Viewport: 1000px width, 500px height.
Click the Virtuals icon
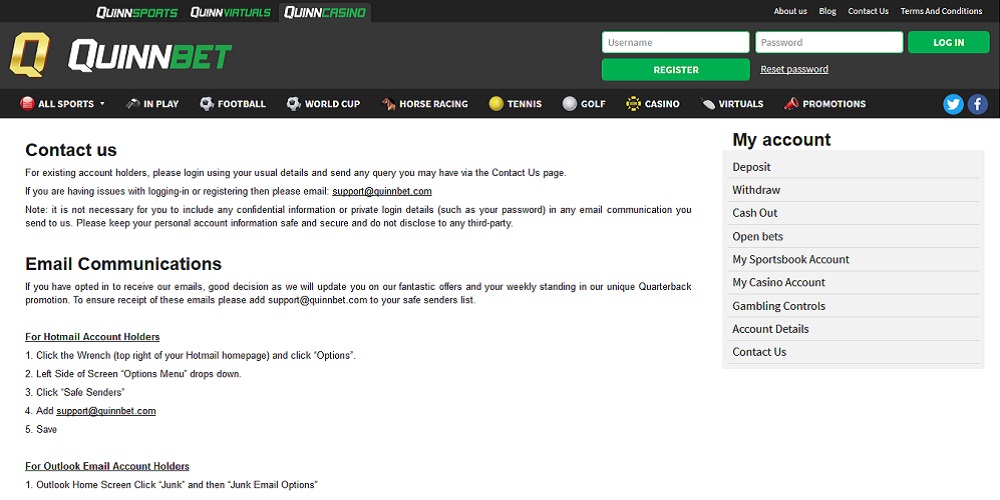[708, 103]
